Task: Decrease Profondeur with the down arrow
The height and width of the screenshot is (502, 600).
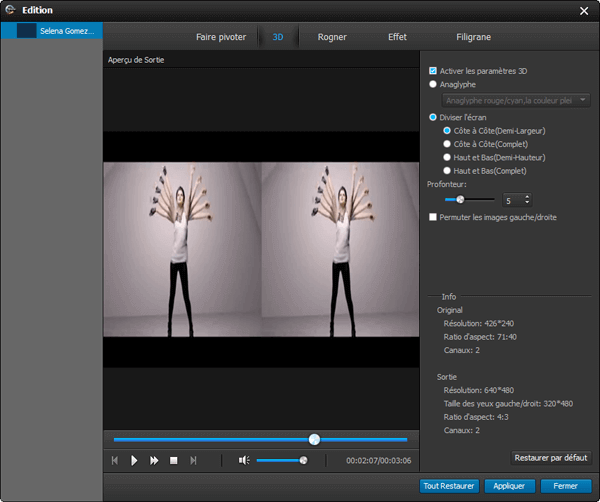Action: [527, 204]
